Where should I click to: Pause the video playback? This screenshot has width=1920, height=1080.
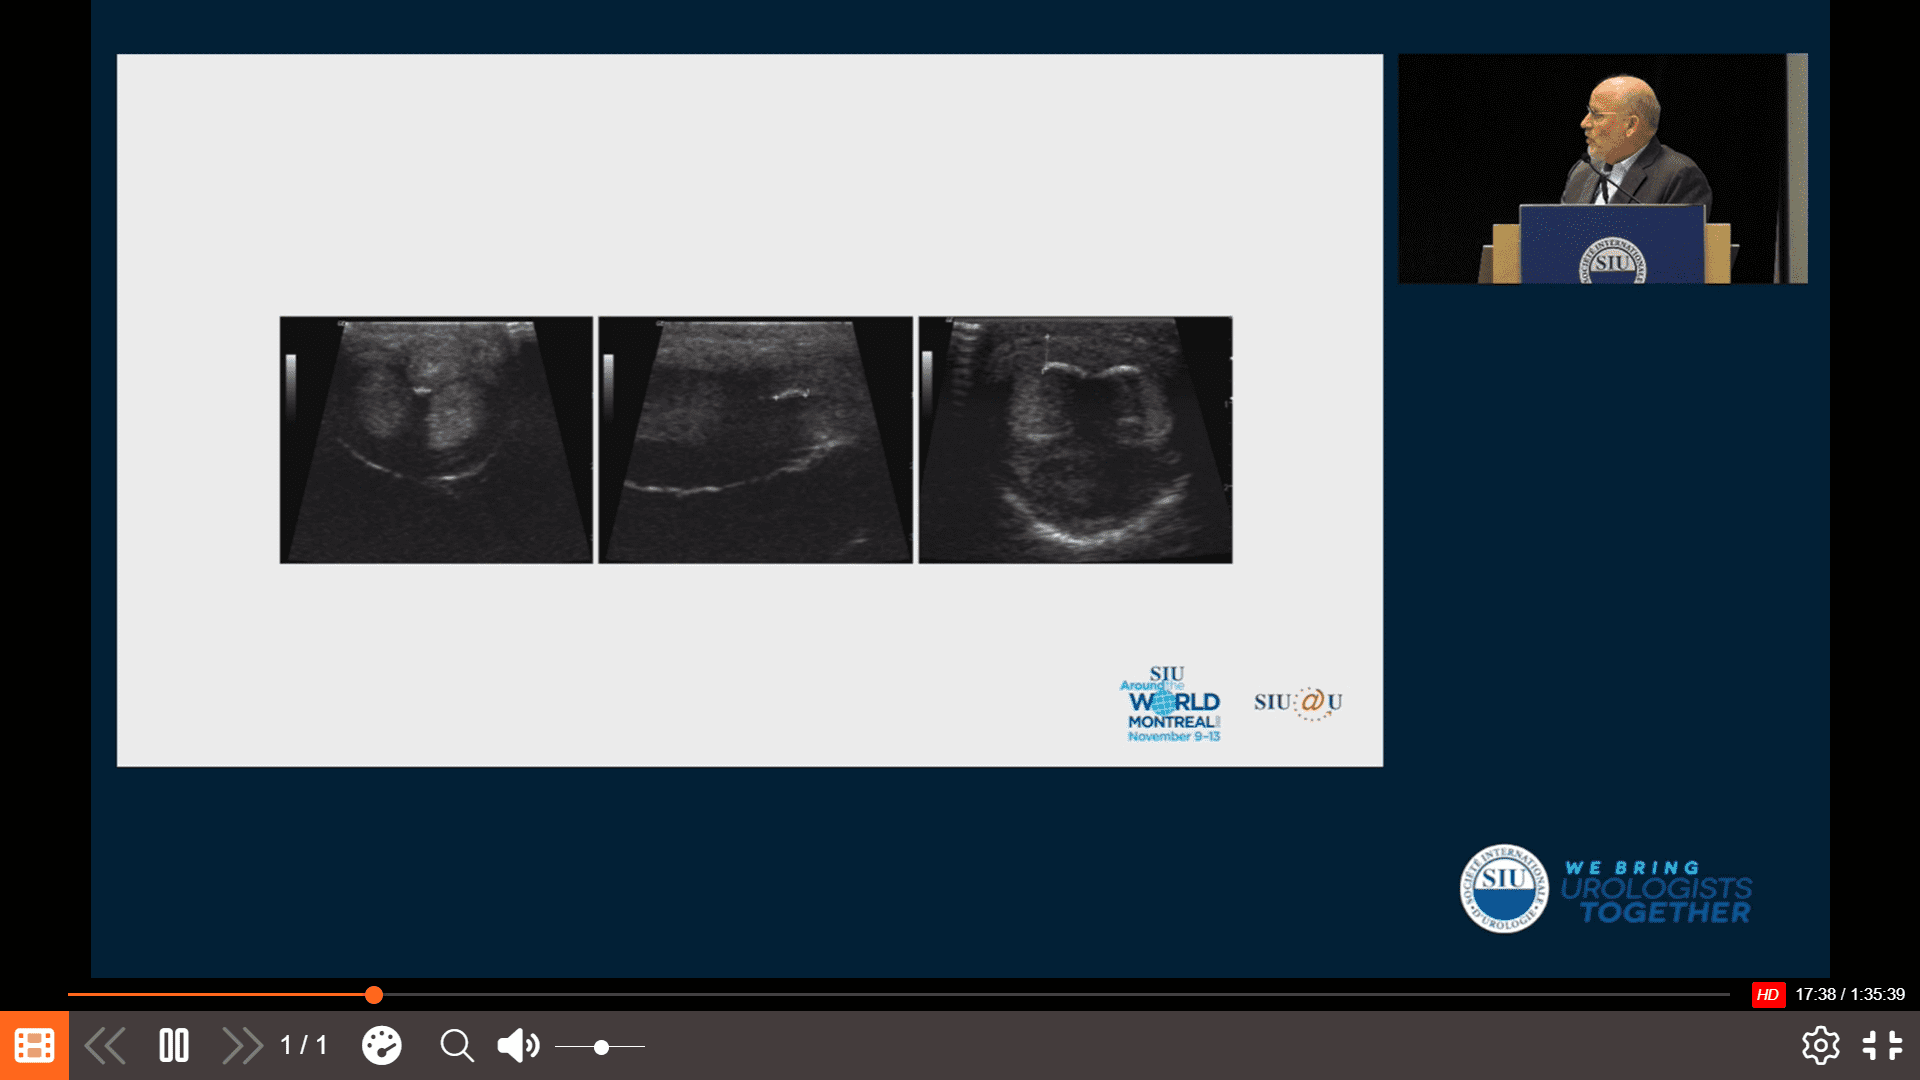pyautogui.click(x=174, y=1046)
